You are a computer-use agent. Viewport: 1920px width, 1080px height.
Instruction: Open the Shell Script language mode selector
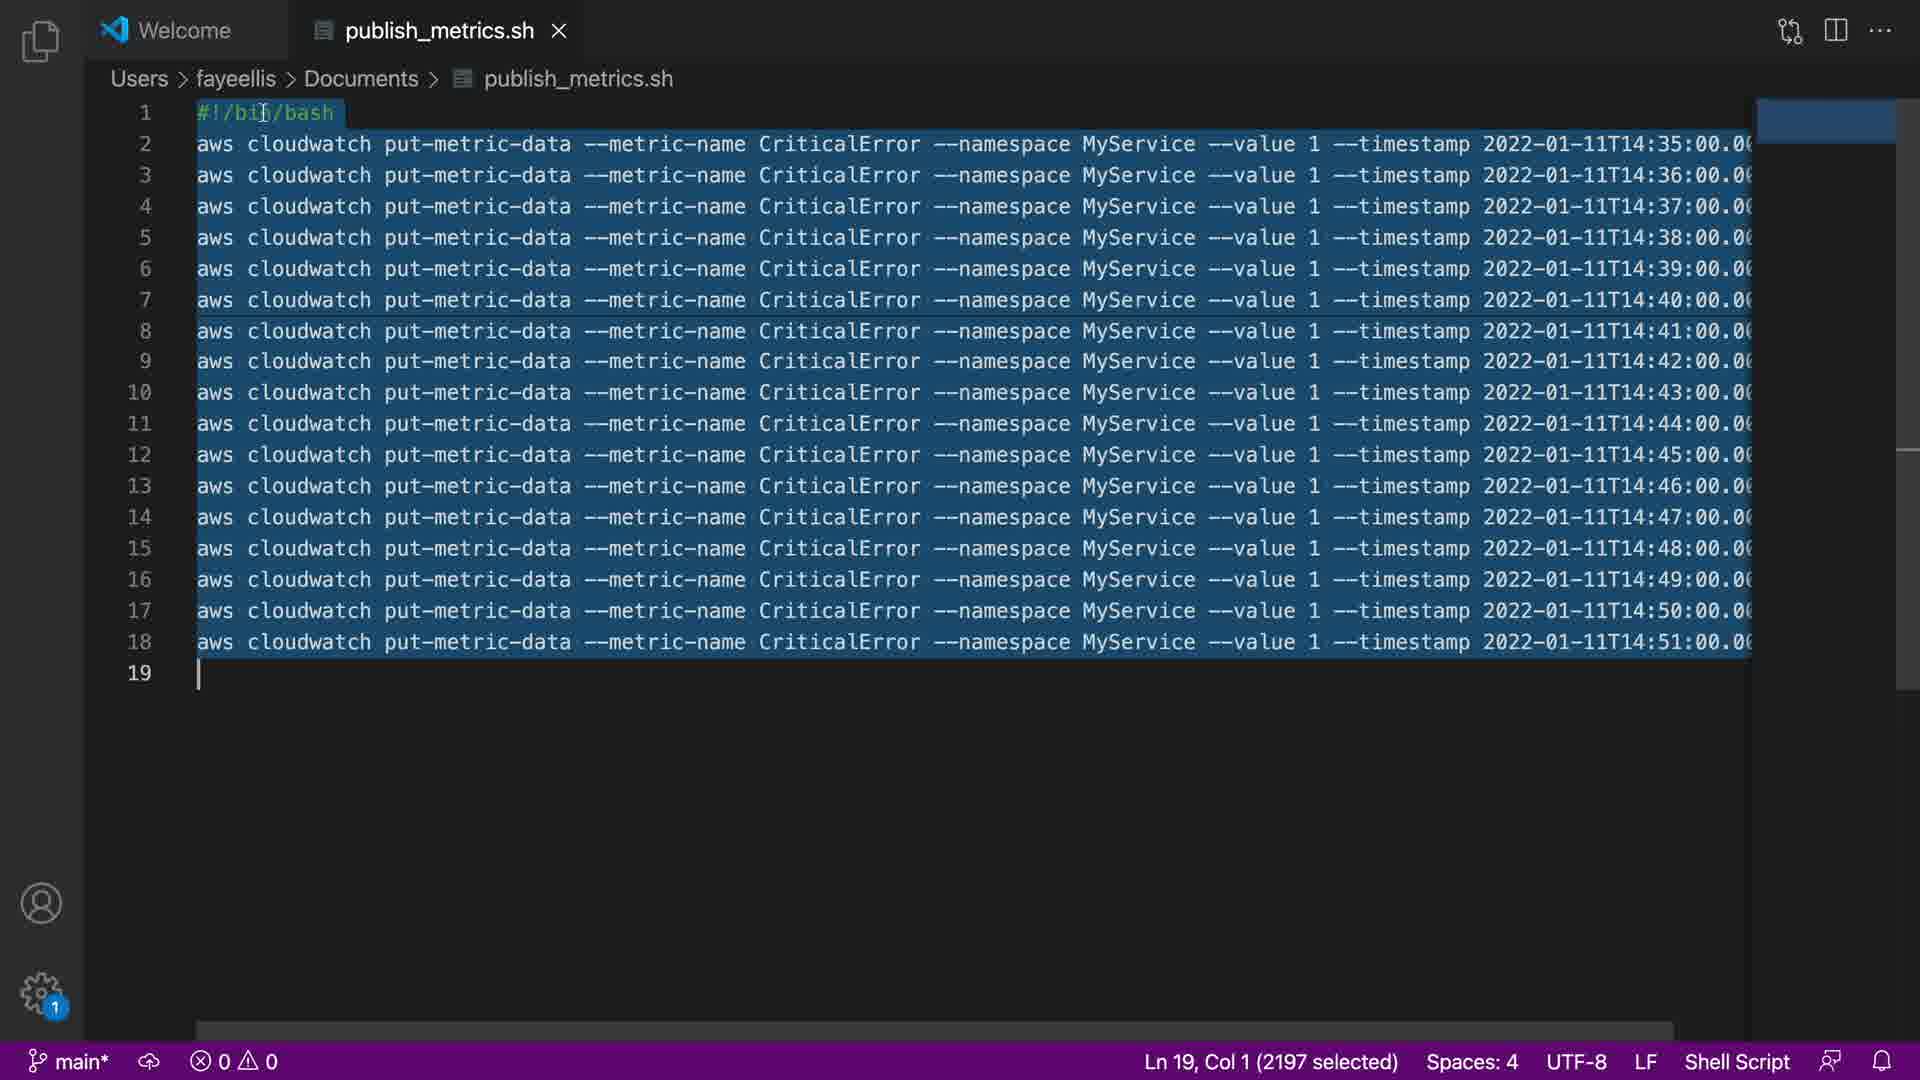click(x=1736, y=1061)
